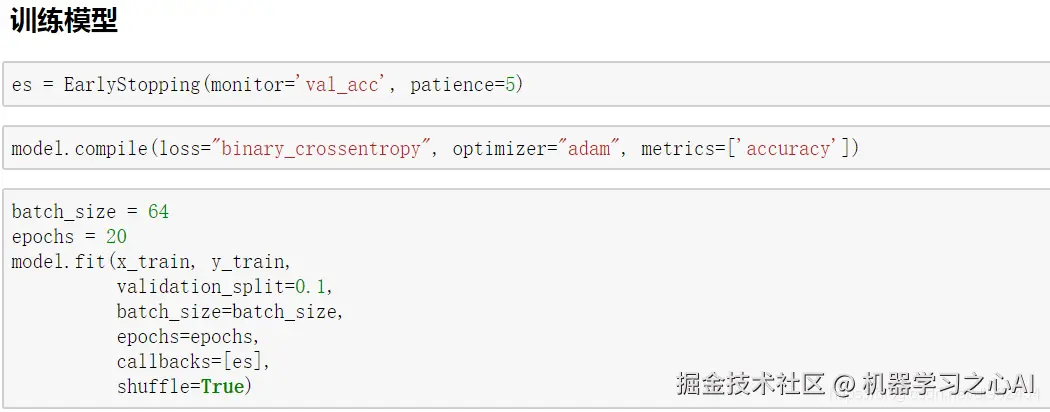
Task: Click the batch_size=batch_size argument line
Action: point(229,311)
